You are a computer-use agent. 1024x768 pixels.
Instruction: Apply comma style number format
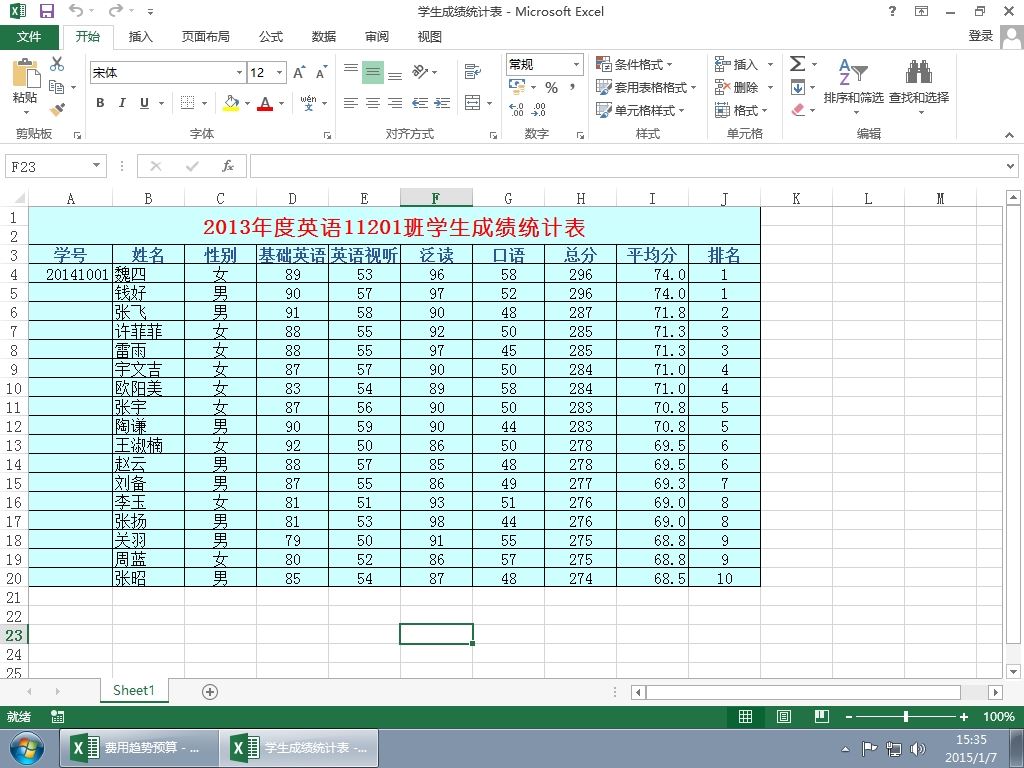[573, 88]
